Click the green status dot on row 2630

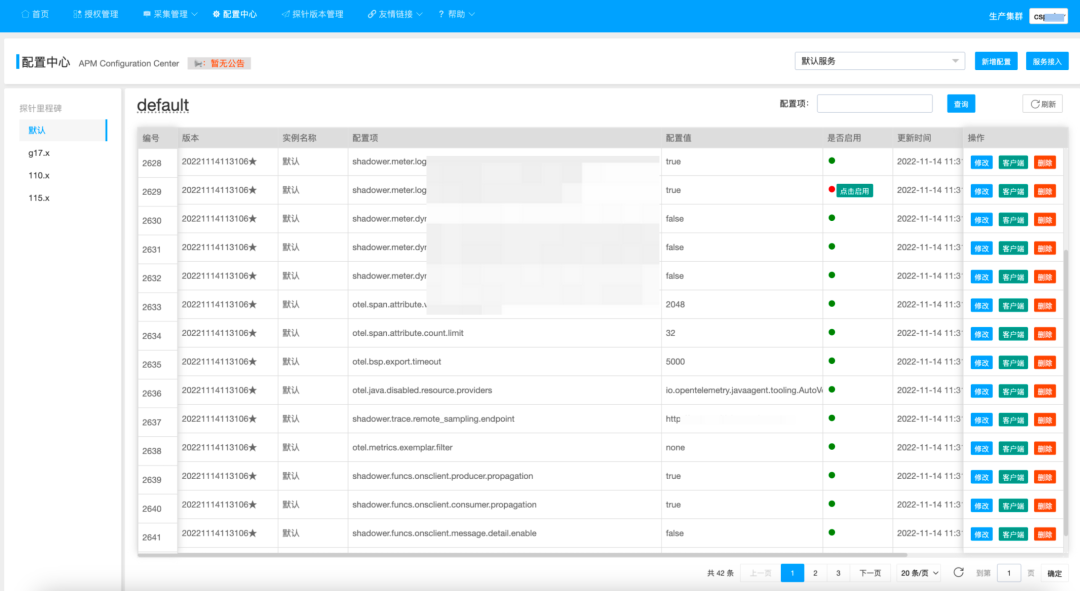click(x=832, y=218)
